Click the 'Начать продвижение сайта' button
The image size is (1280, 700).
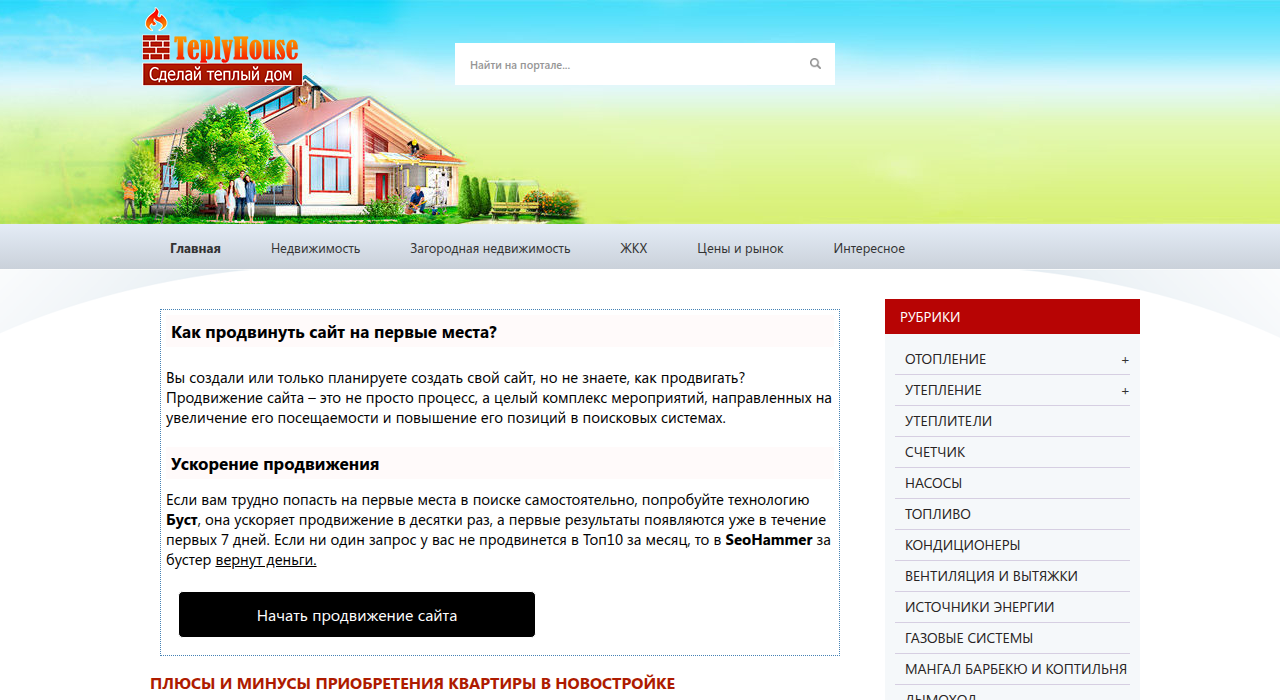pyautogui.click(x=357, y=615)
